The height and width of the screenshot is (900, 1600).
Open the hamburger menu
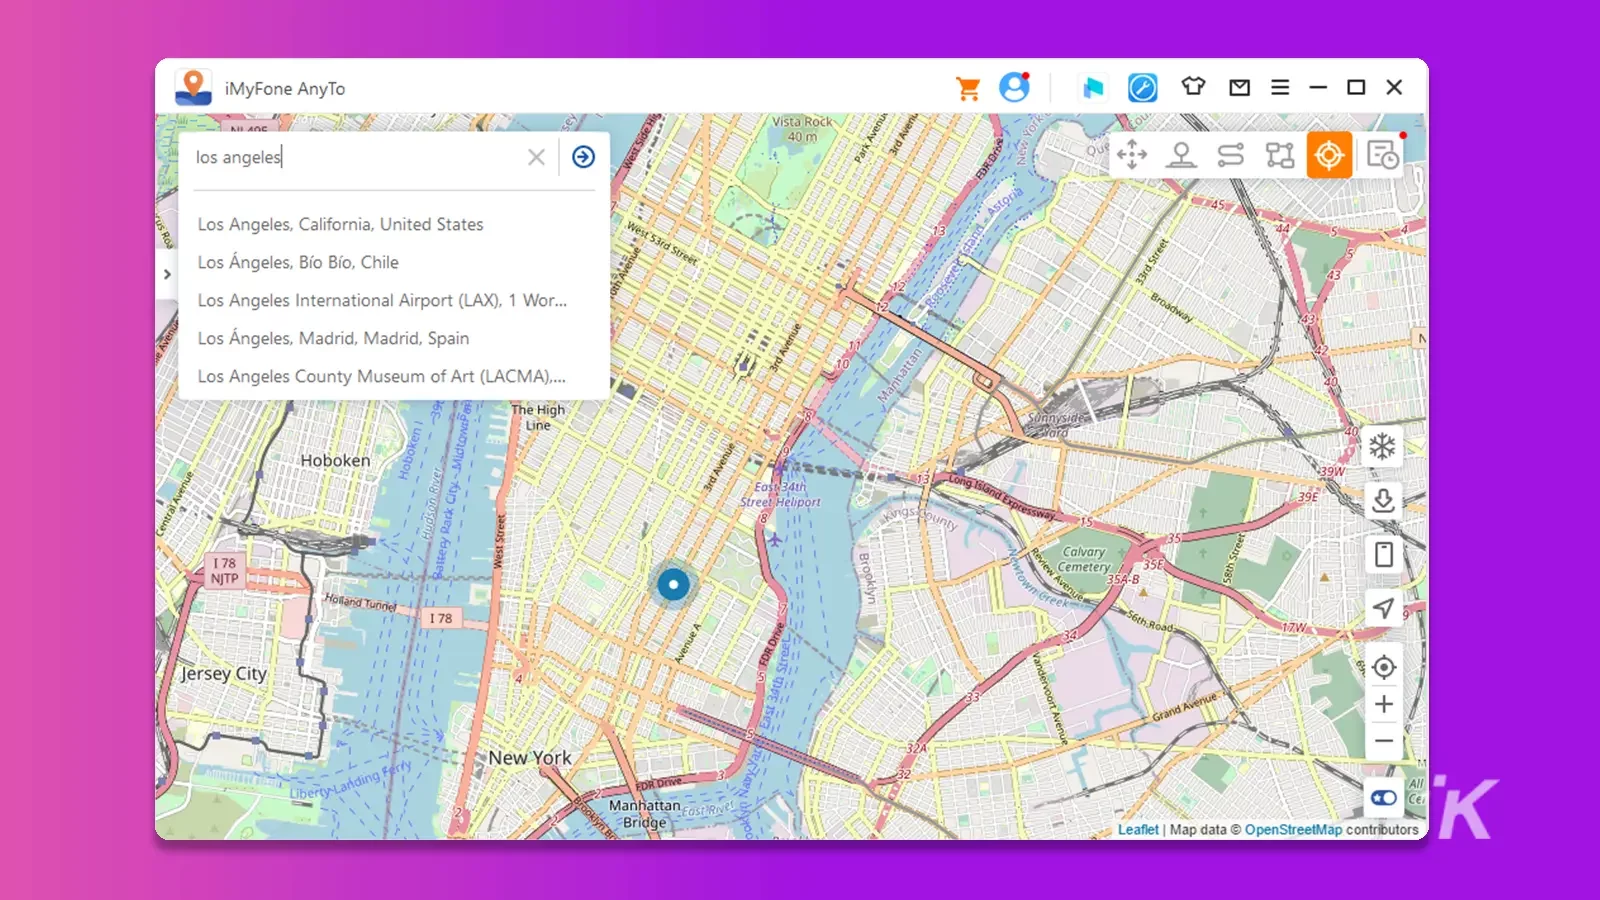point(1280,87)
